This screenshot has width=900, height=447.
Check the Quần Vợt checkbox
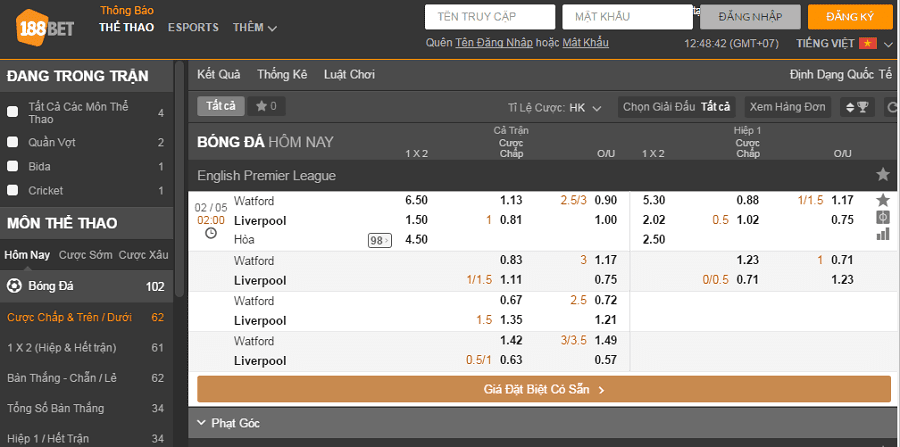(12, 142)
